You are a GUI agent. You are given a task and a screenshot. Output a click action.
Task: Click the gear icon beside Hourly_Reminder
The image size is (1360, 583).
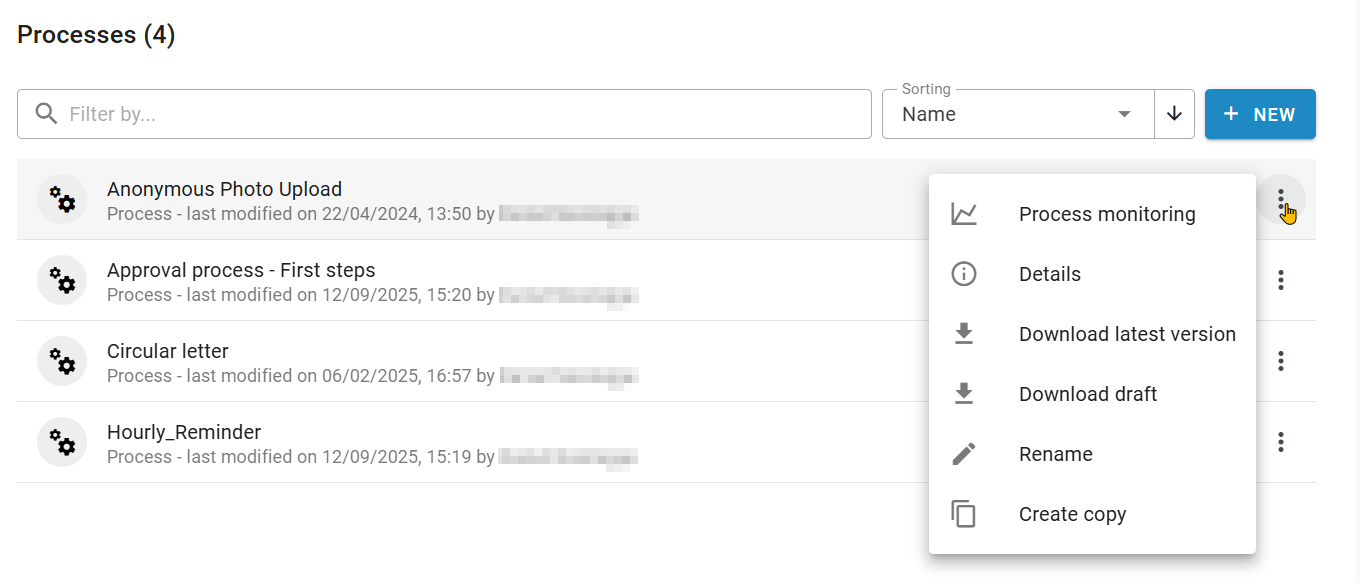click(x=62, y=442)
